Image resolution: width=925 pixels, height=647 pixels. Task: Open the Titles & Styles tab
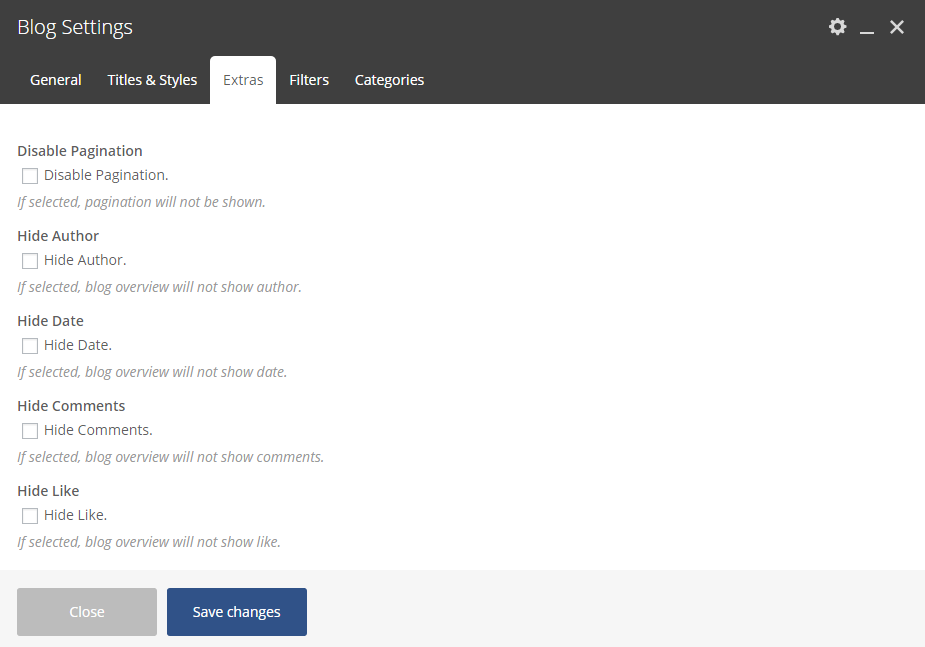pos(152,80)
